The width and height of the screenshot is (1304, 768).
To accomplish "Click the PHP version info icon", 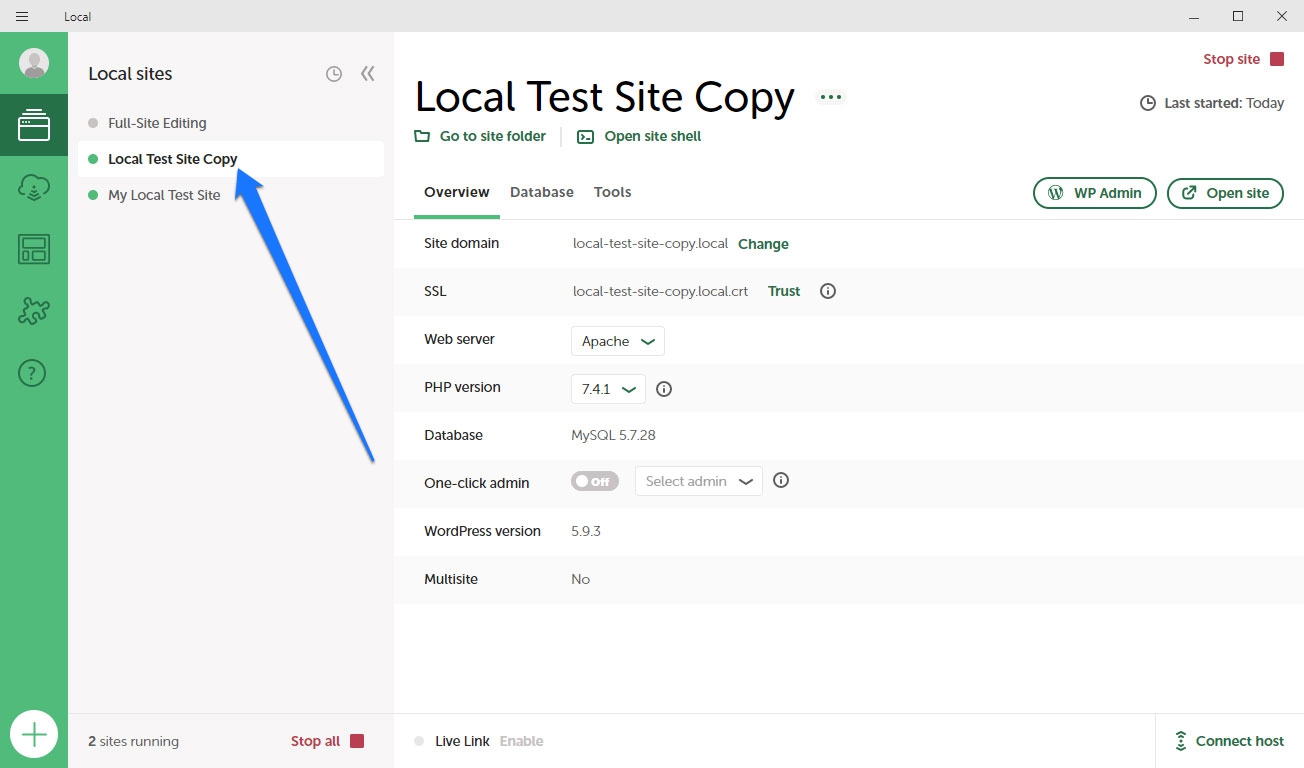I will [x=663, y=389].
